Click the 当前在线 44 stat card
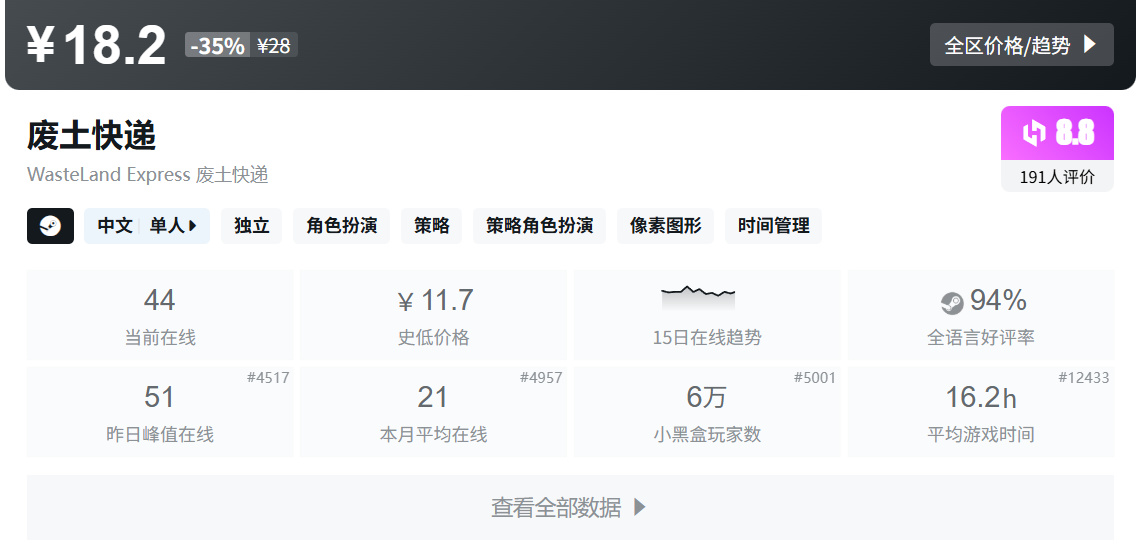 pyautogui.click(x=160, y=314)
